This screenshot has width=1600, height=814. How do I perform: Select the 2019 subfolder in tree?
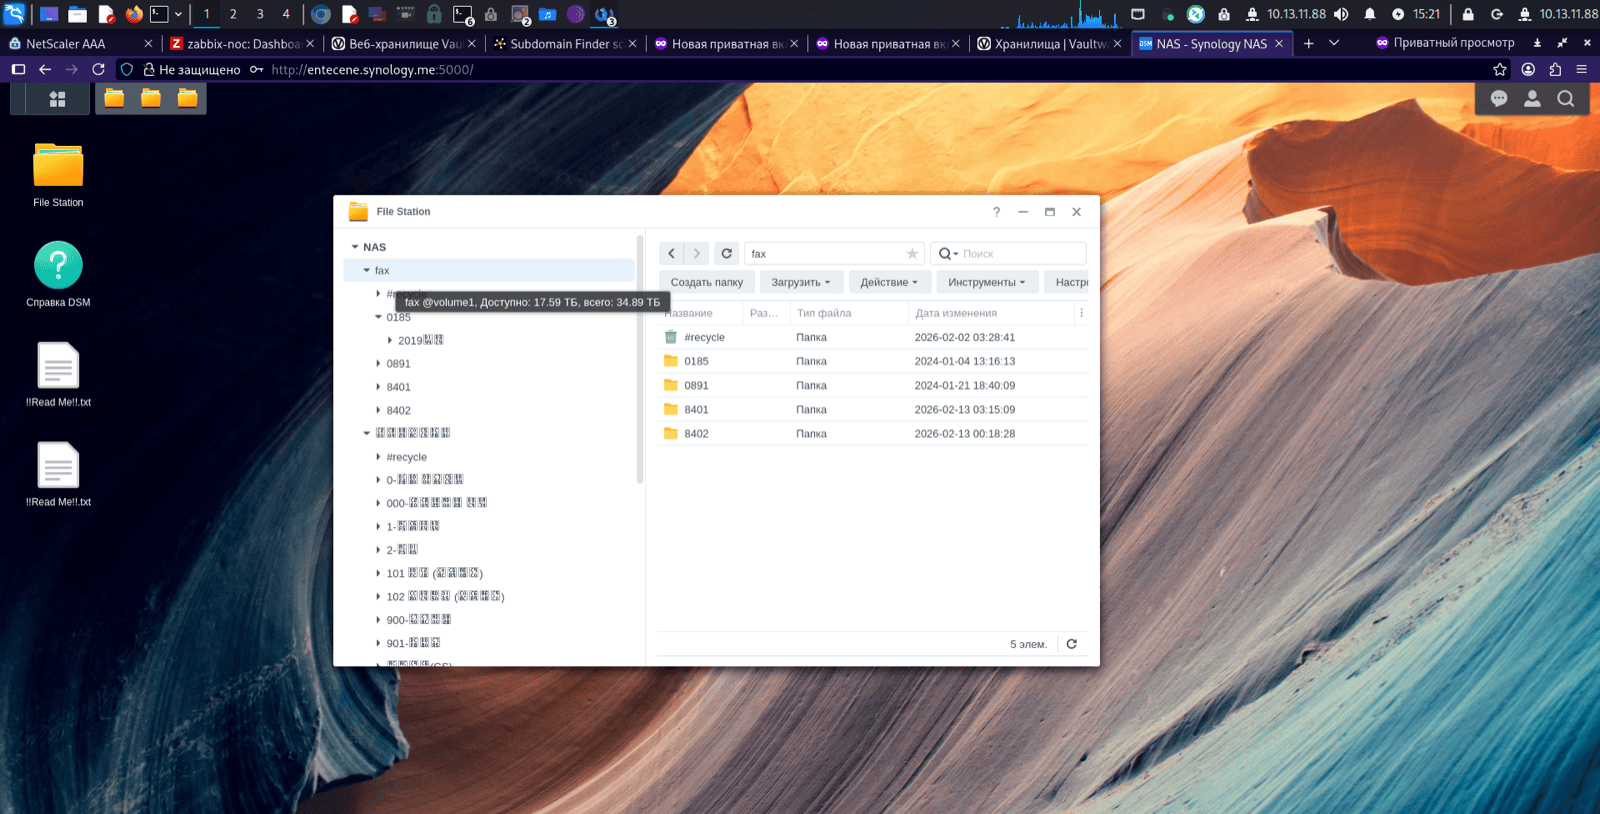(420, 340)
